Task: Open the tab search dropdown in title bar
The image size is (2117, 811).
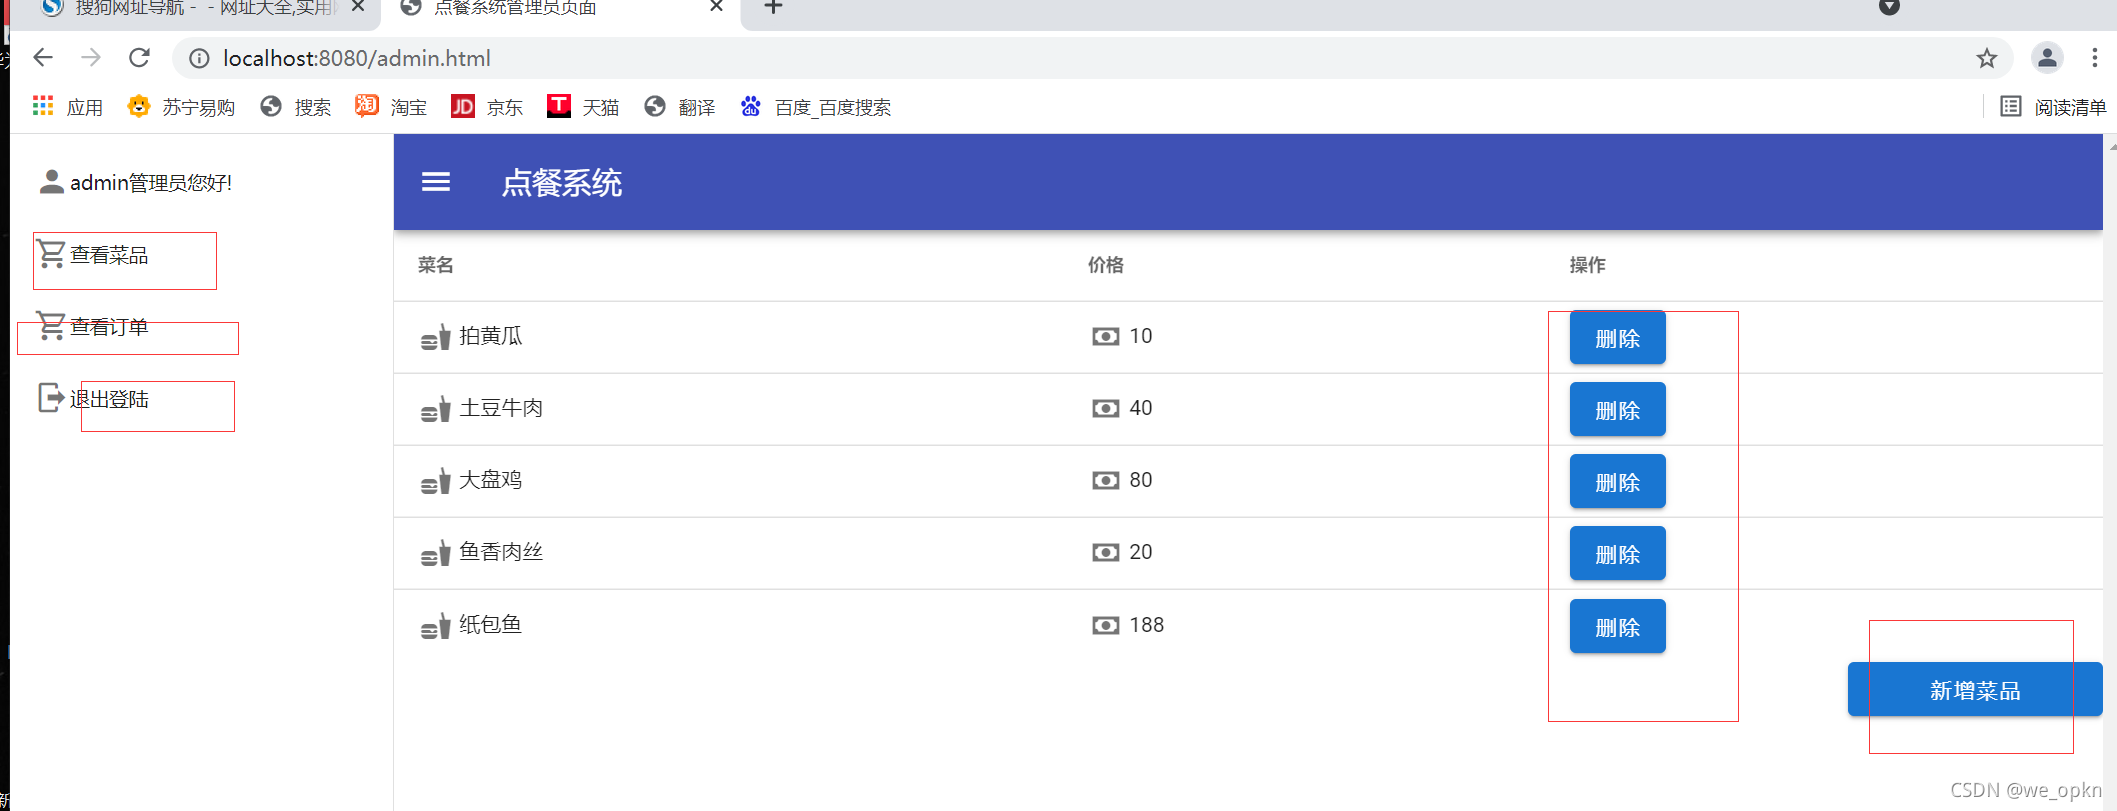Action: coord(1889,7)
